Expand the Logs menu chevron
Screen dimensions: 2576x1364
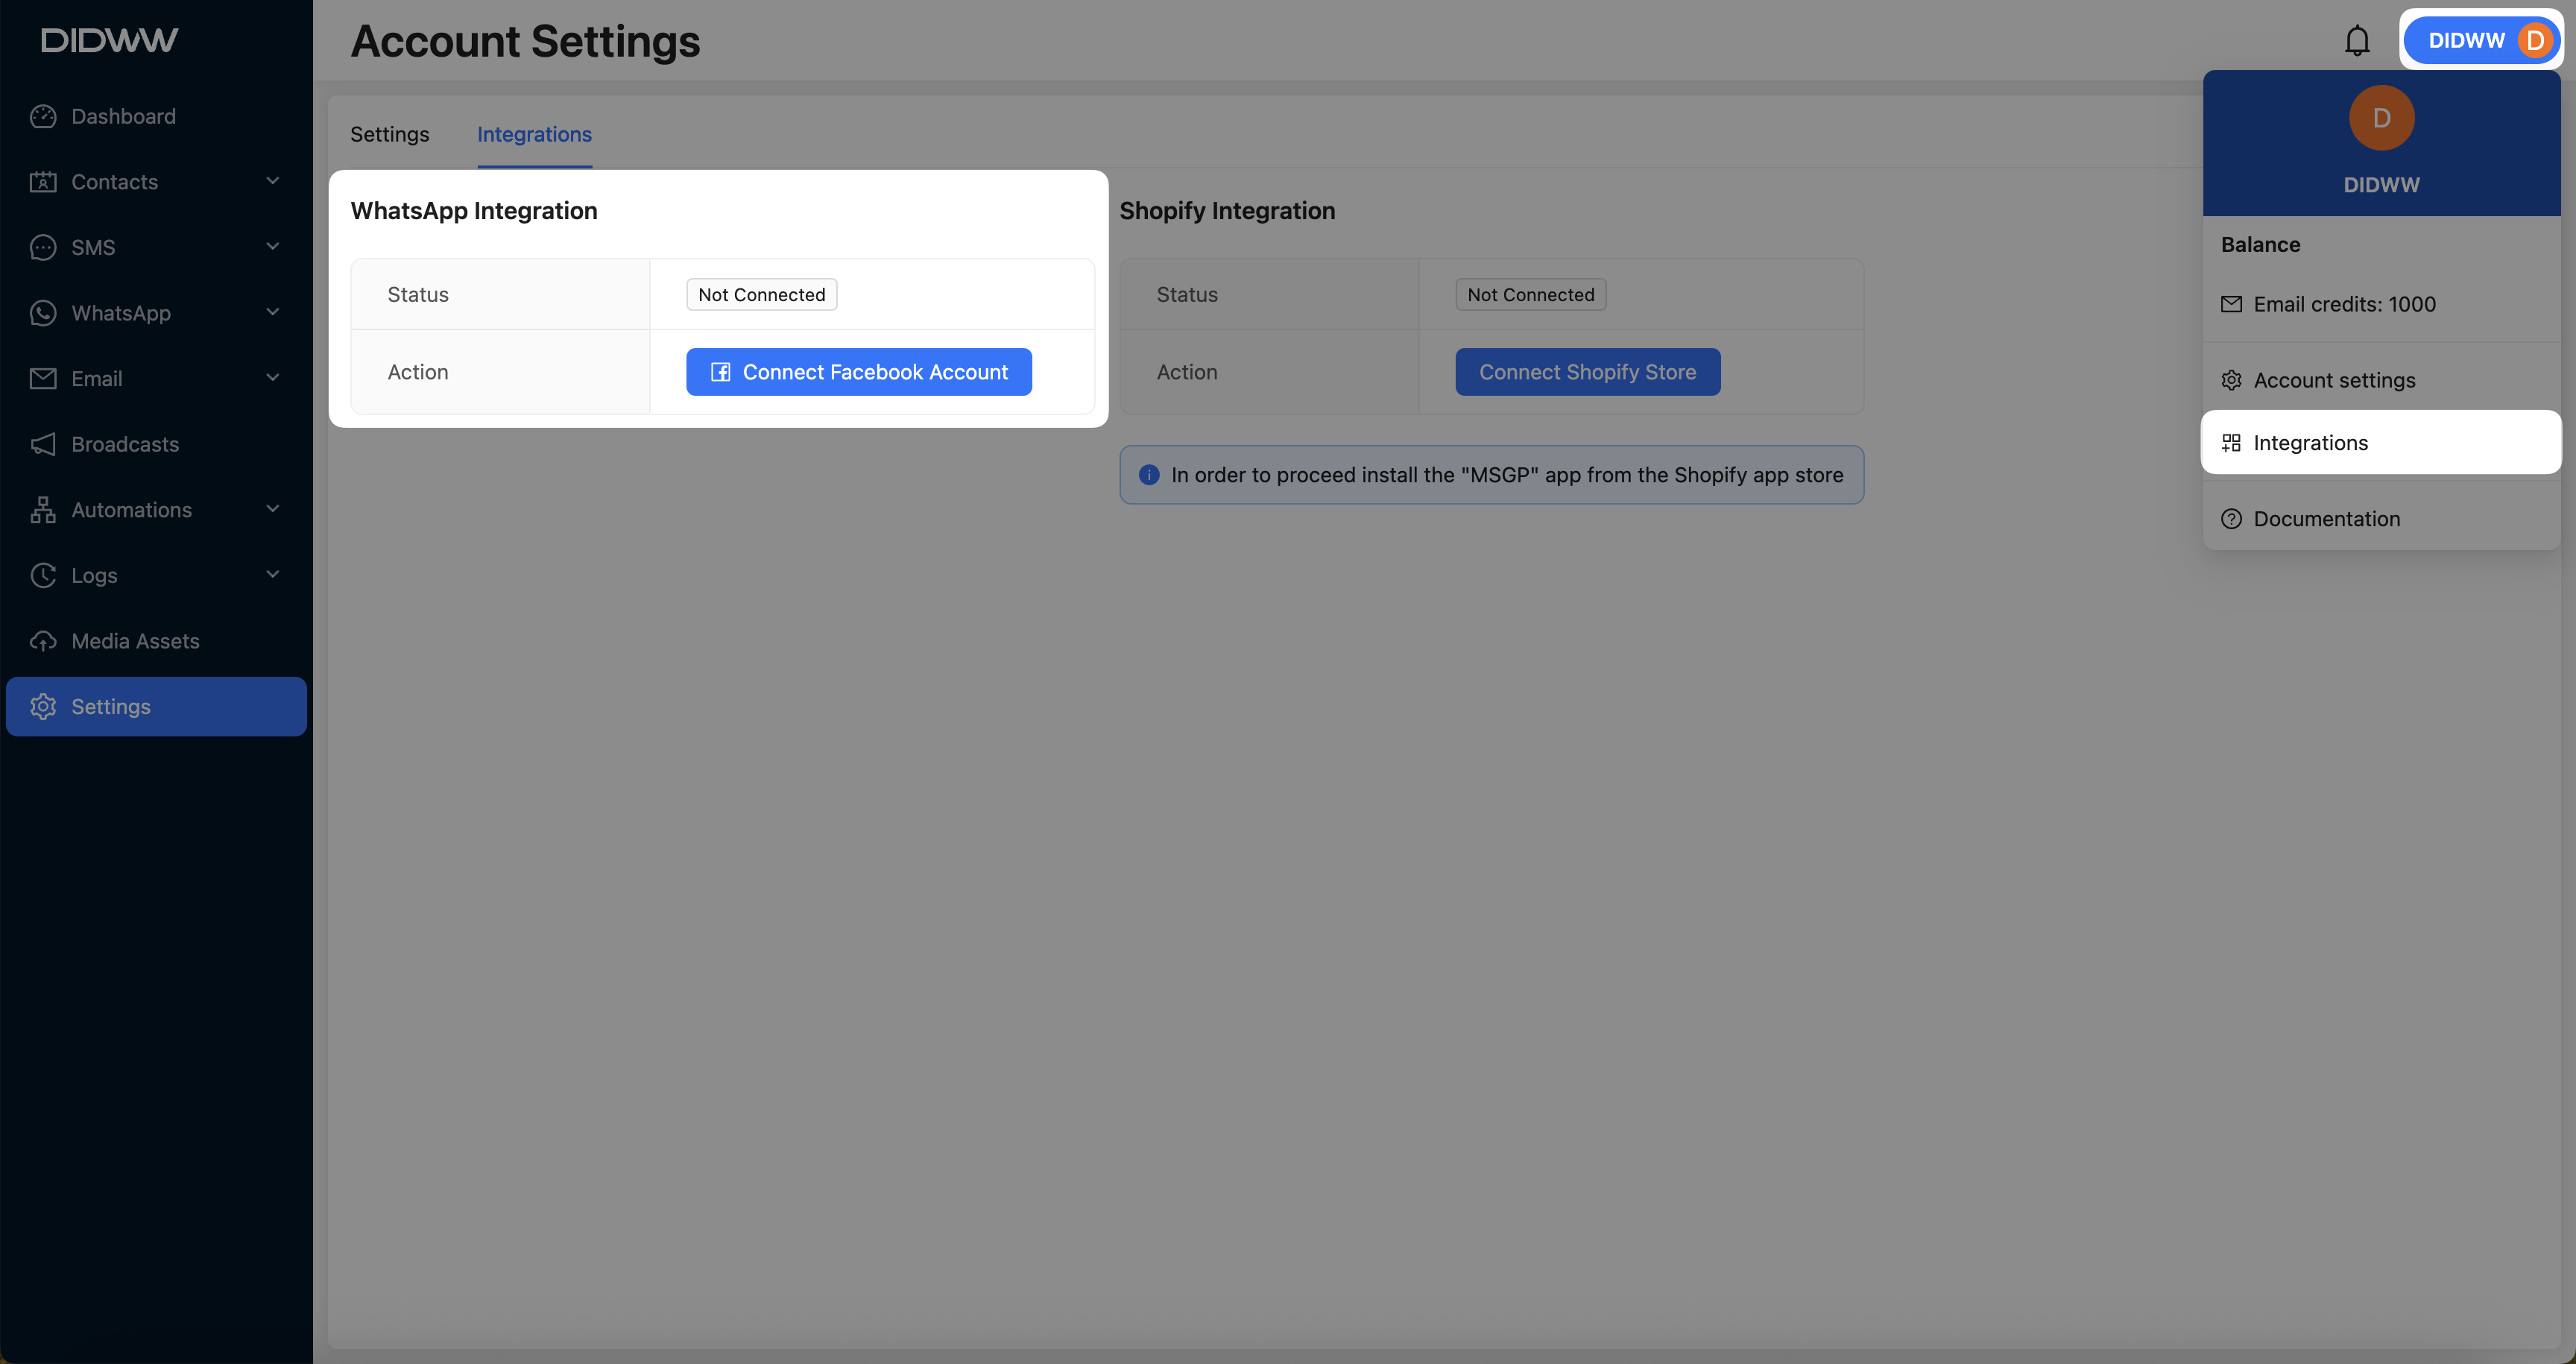pos(272,574)
